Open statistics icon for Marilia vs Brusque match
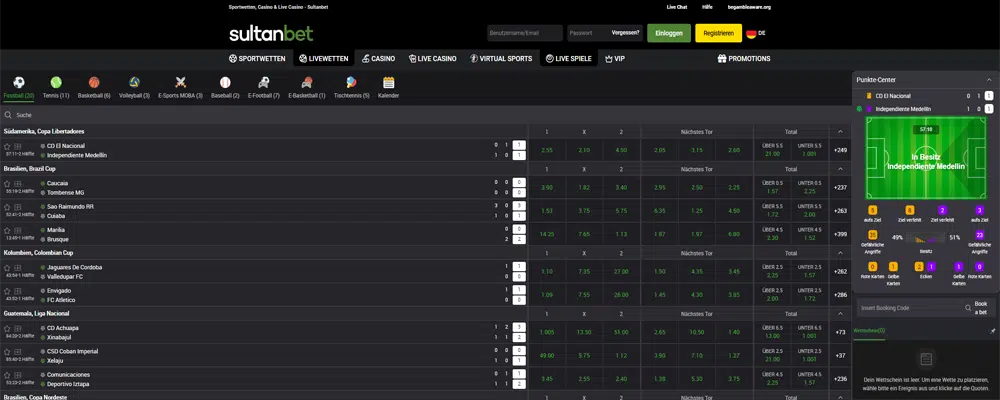The height and width of the screenshot is (400, 1000). pos(17,230)
